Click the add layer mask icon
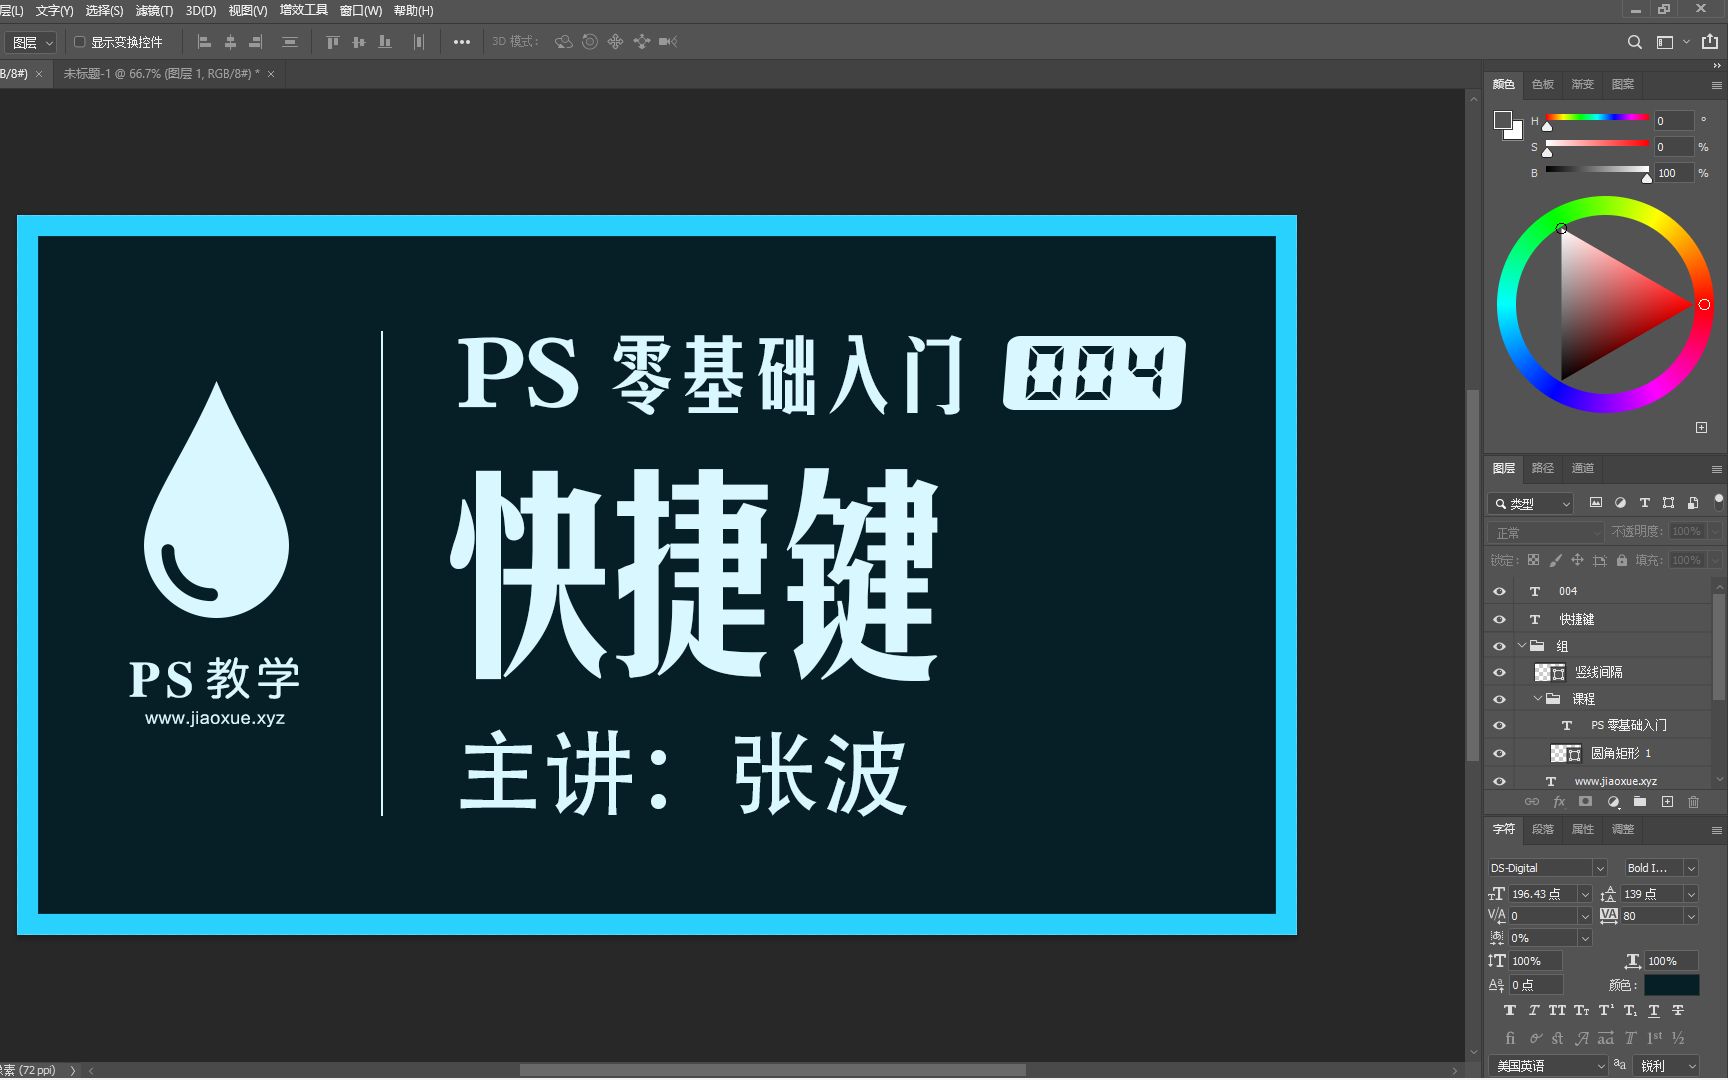1728x1080 pixels. pos(1585,802)
